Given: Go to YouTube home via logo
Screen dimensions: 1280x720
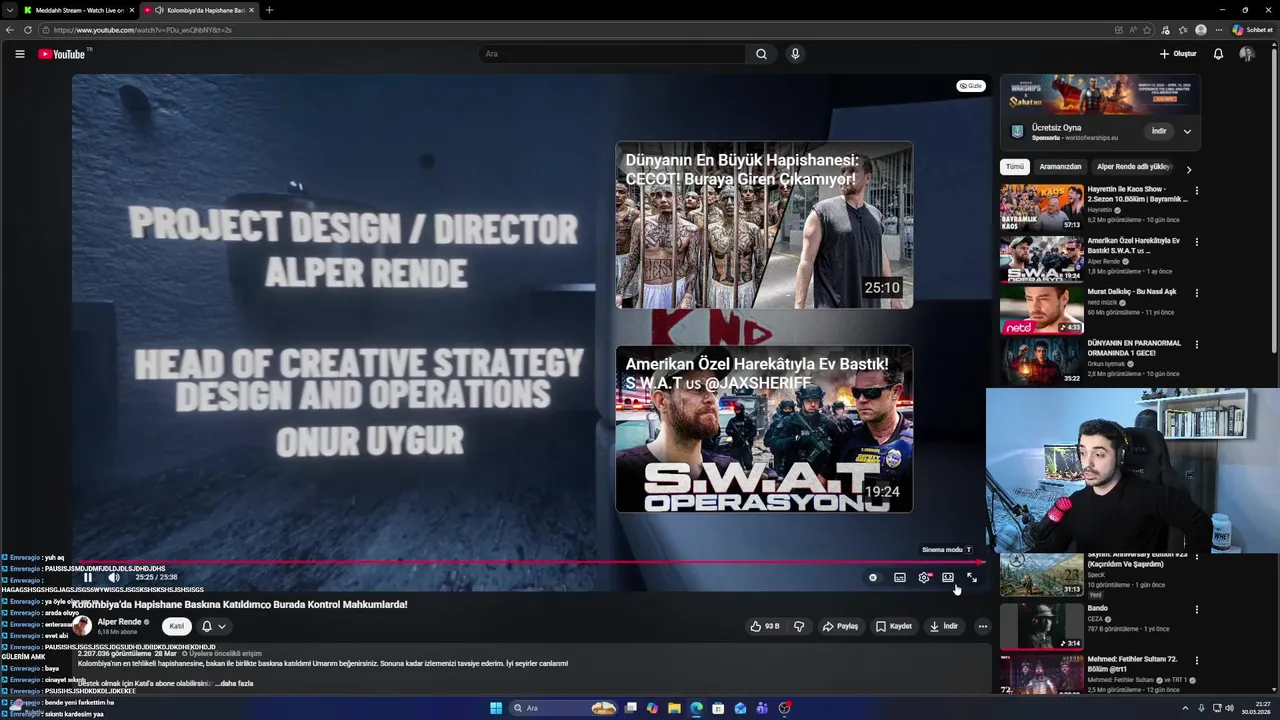Looking at the screenshot, I should (x=63, y=54).
